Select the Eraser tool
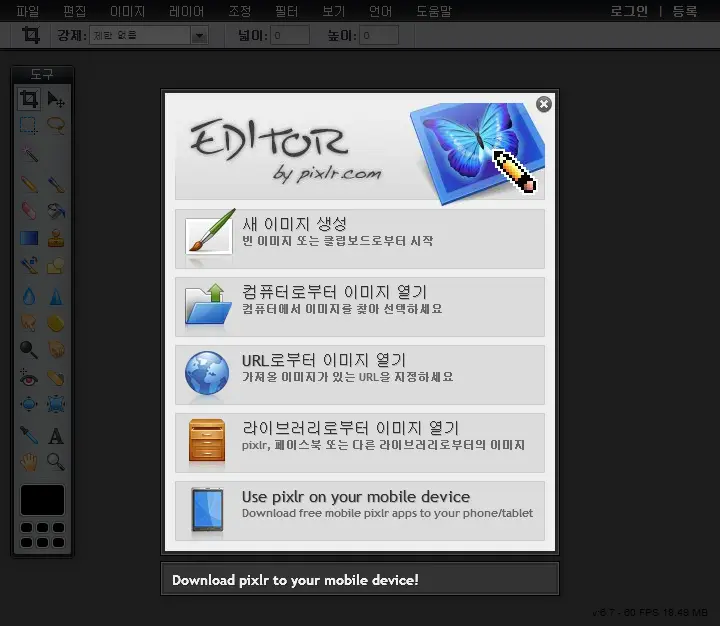This screenshot has height=626, width=720. pos(29,211)
